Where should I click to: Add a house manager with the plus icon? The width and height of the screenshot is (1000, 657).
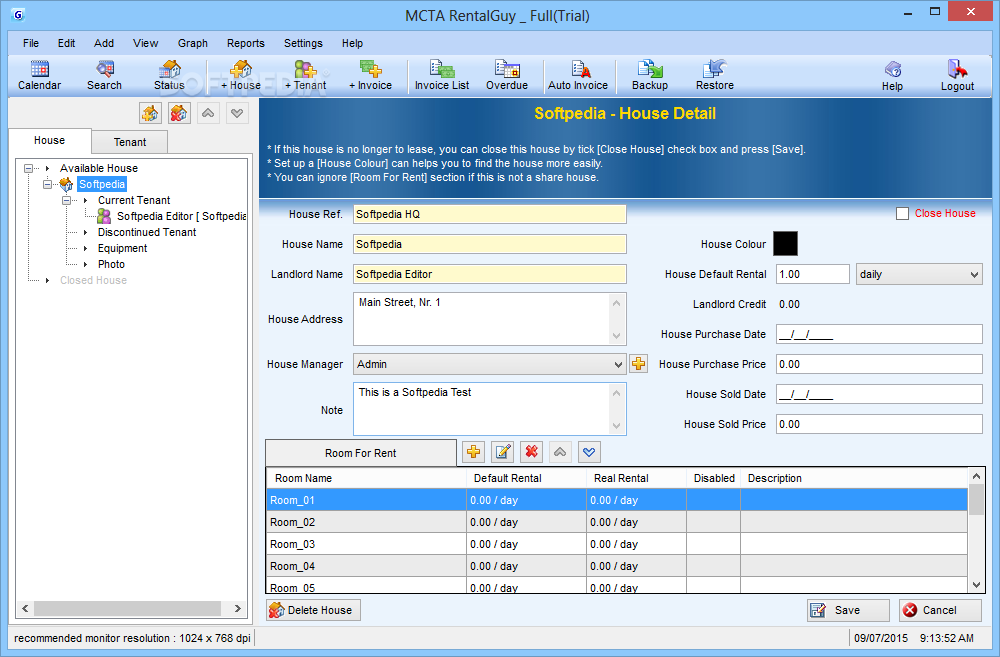[638, 364]
